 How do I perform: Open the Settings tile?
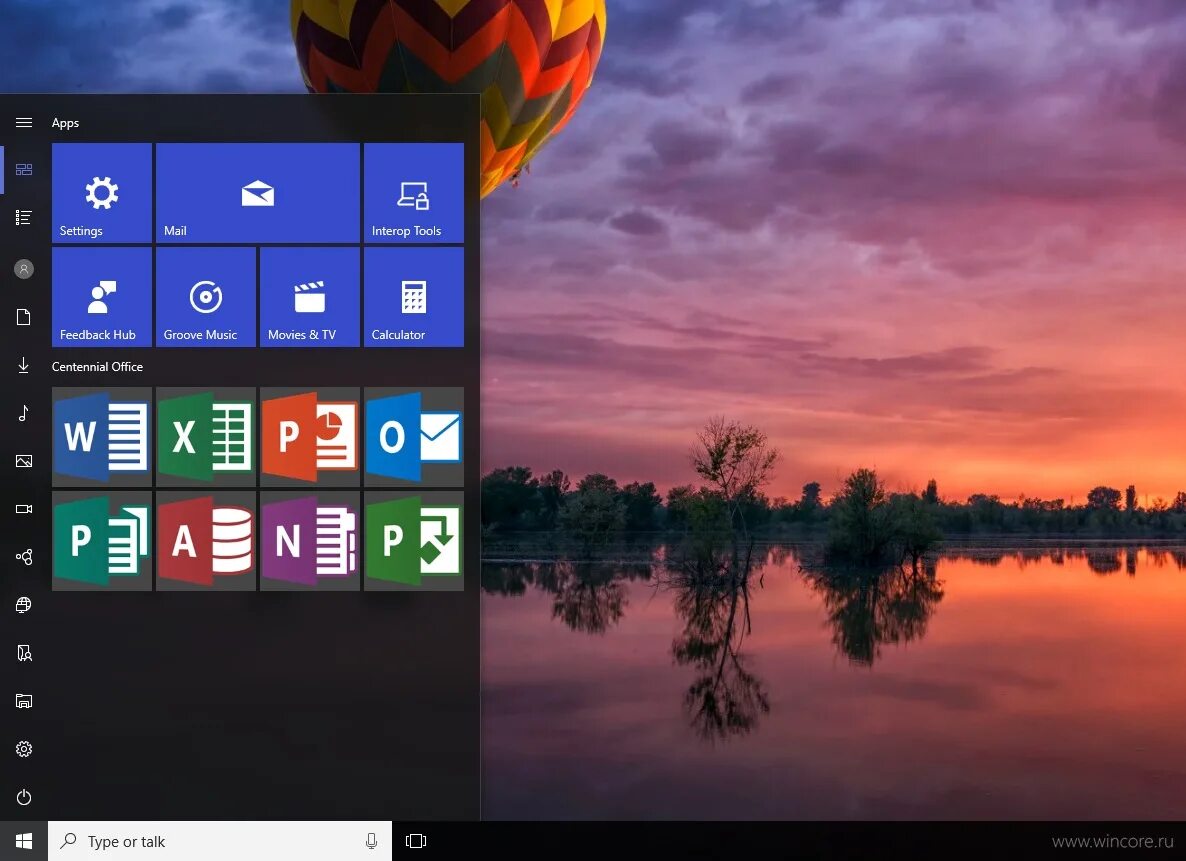pyautogui.click(x=101, y=193)
